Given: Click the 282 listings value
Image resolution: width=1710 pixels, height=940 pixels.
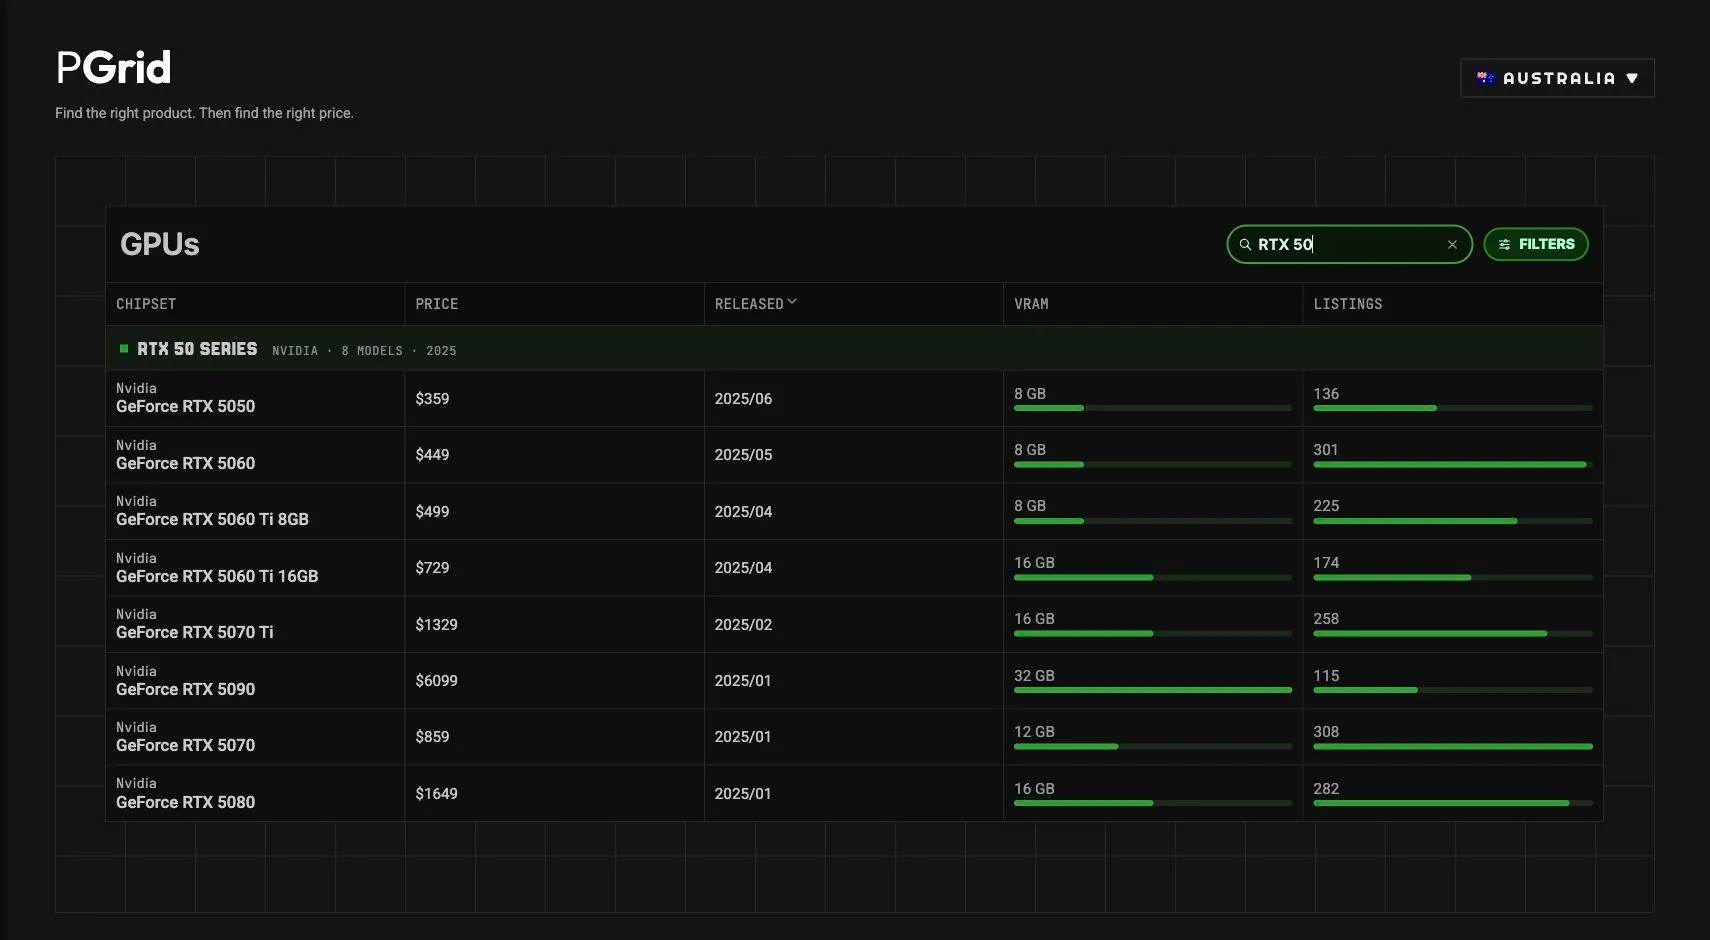Looking at the screenshot, I should [x=1326, y=789].
